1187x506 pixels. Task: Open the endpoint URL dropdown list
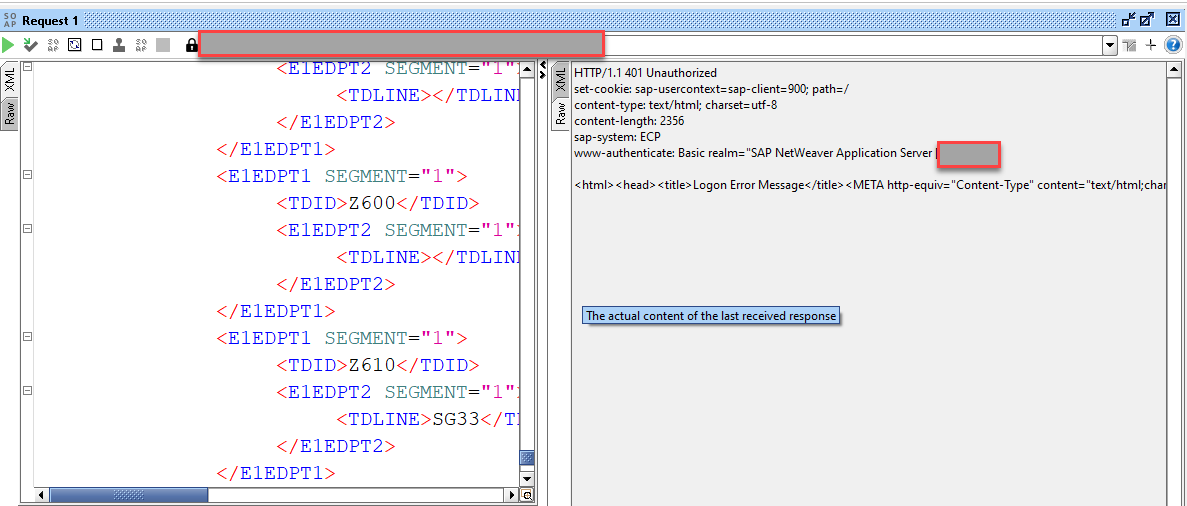coord(1110,45)
